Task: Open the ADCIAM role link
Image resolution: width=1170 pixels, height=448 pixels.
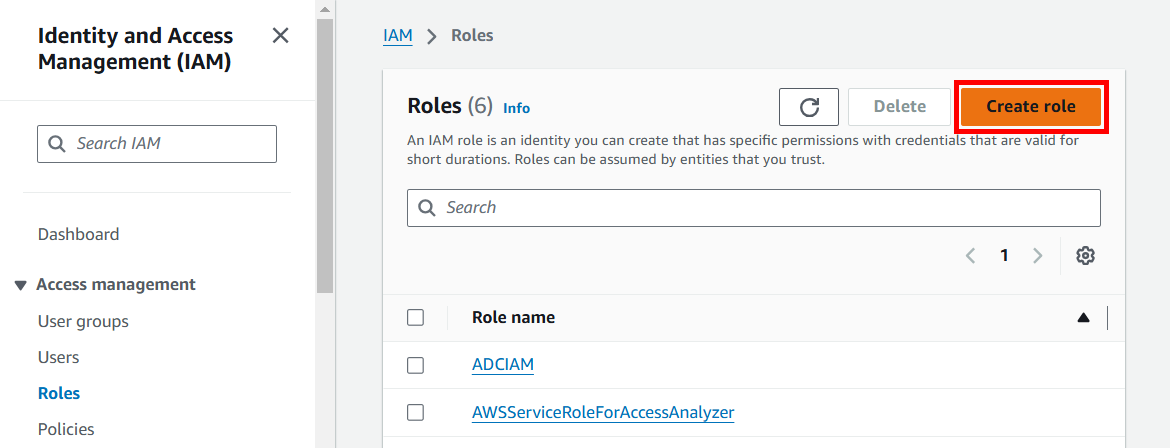Action: pos(503,365)
